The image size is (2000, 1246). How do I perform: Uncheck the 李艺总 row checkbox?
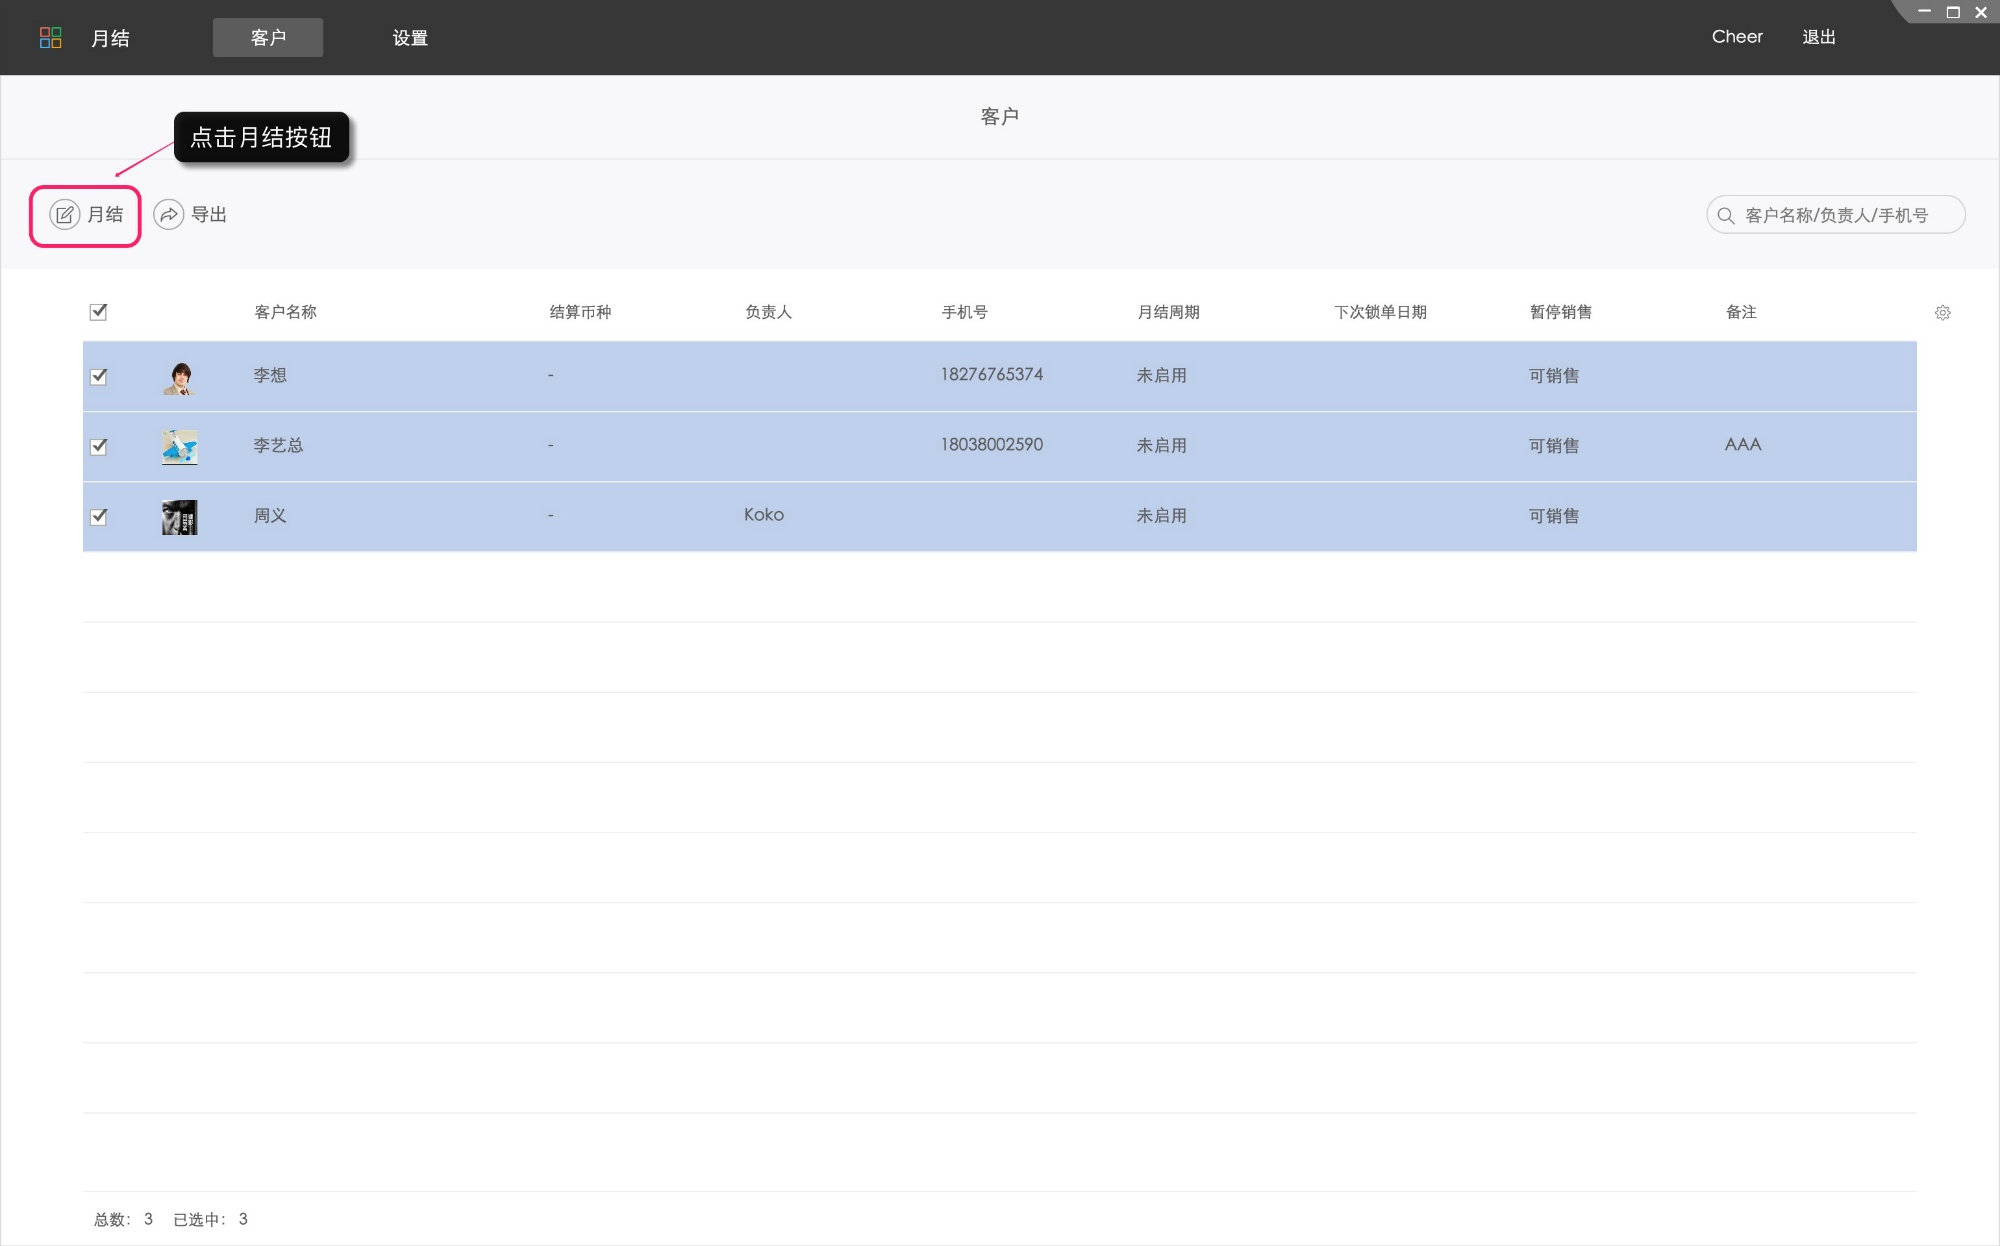tap(98, 447)
